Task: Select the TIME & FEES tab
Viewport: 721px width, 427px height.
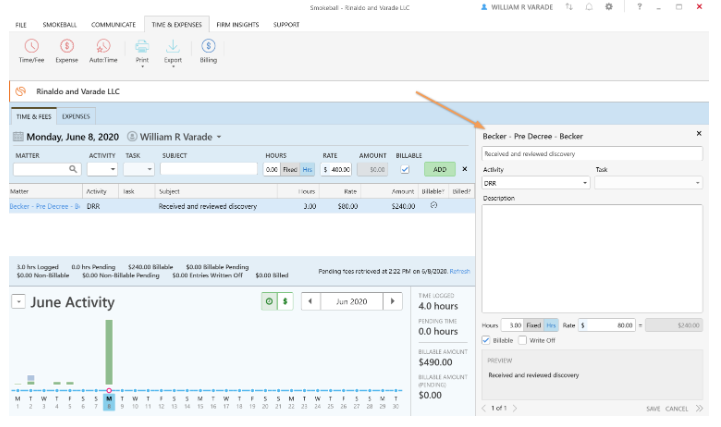Action: [34, 117]
